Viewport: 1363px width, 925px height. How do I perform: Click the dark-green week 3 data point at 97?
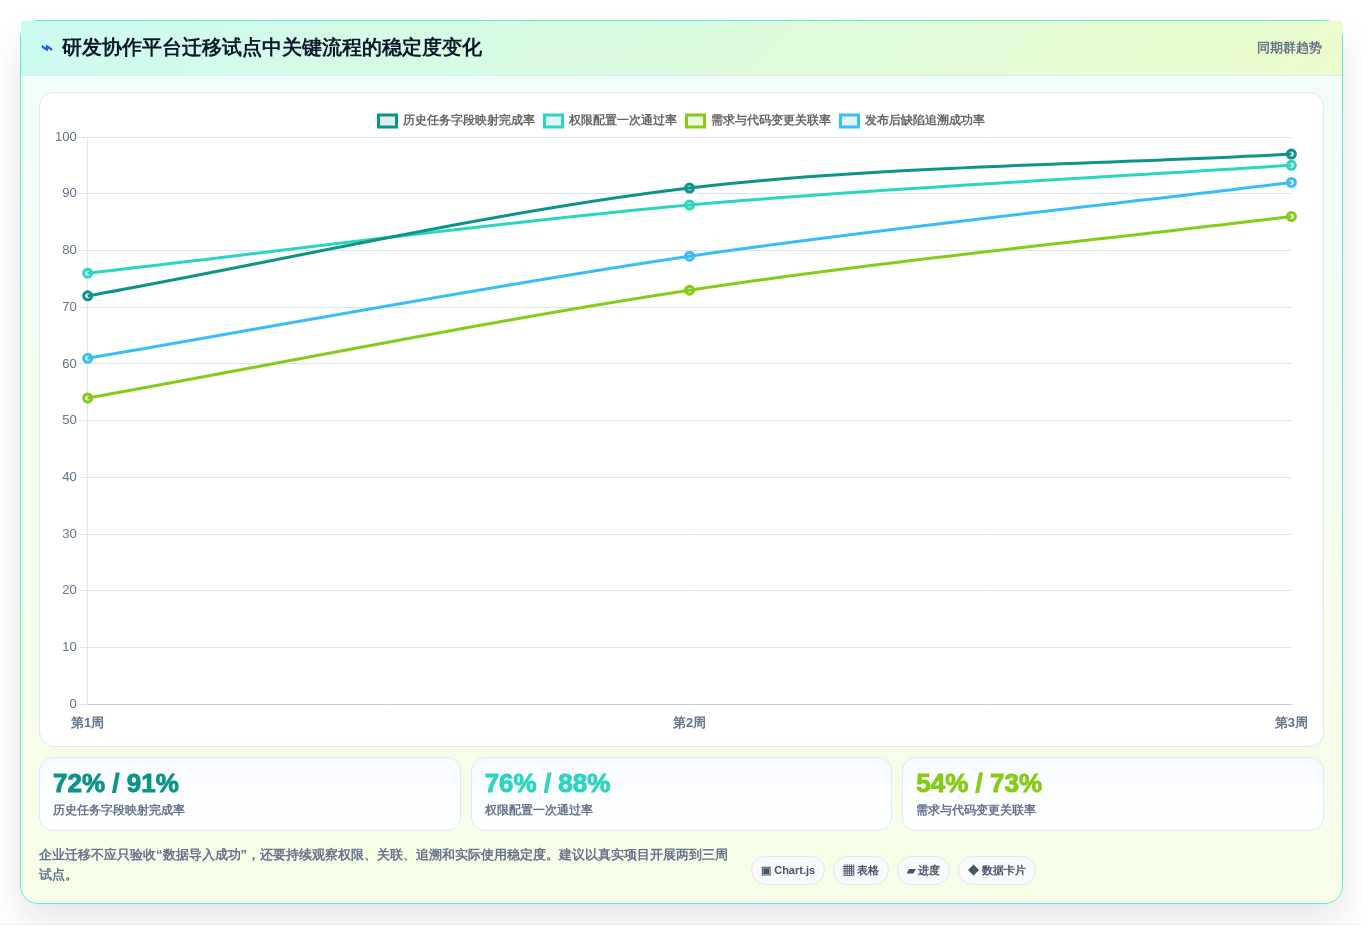[x=1291, y=154]
